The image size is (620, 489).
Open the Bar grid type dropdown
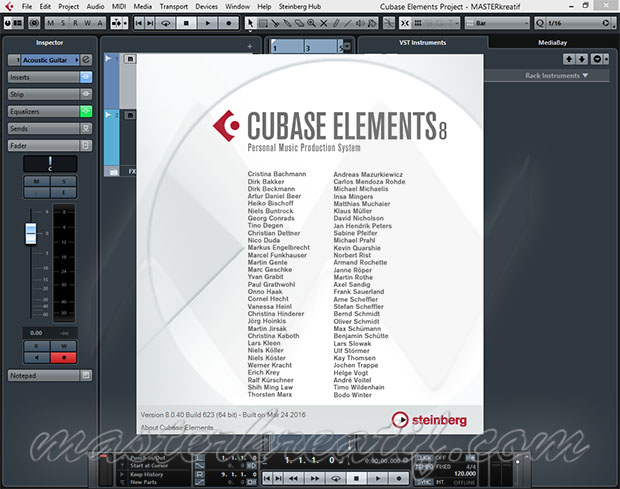pyautogui.click(x=497, y=23)
